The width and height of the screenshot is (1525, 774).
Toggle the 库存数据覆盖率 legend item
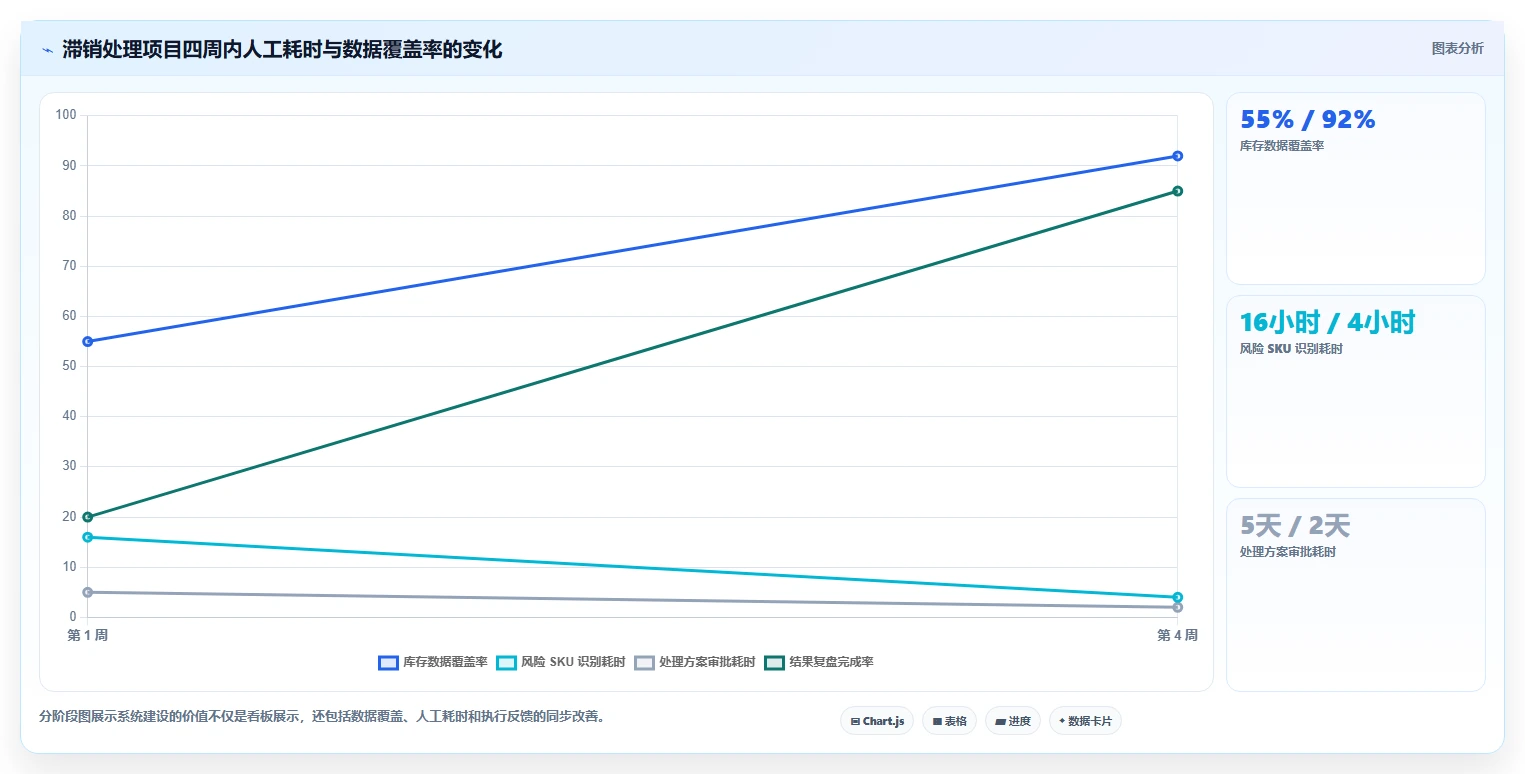point(433,662)
